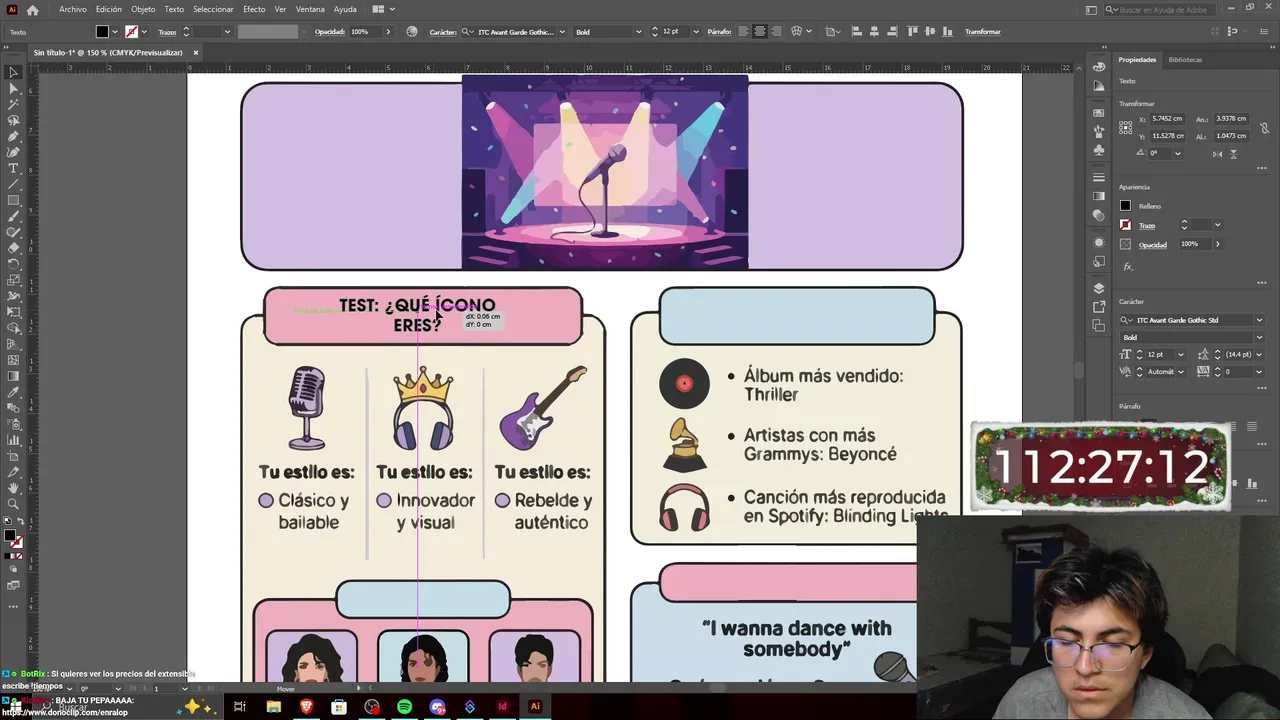Click Carácter link in control bar
Screen dimensions: 1280x720
(x=443, y=32)
